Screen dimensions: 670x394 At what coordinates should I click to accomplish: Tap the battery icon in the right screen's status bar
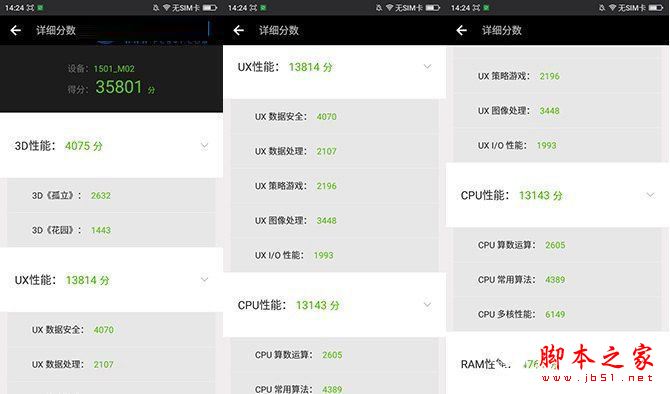tap(655, 8)
